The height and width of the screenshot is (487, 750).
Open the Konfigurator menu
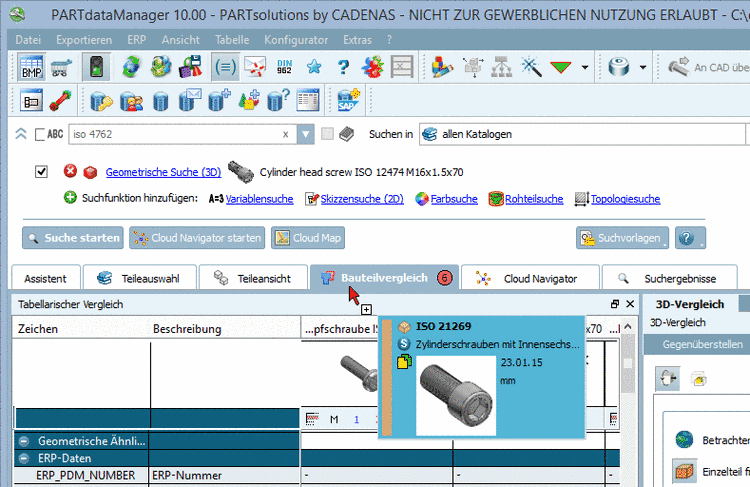tap(296, 40)
